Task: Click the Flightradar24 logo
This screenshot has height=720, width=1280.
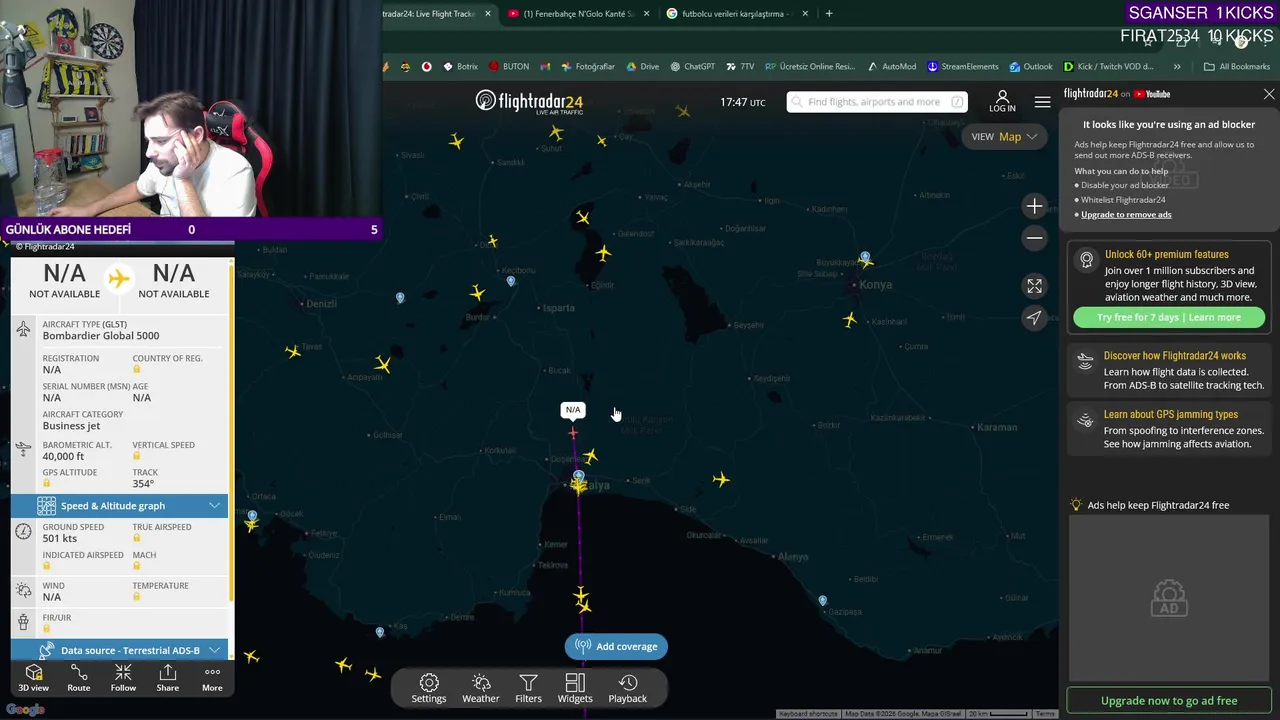Action: coord(529,101)
